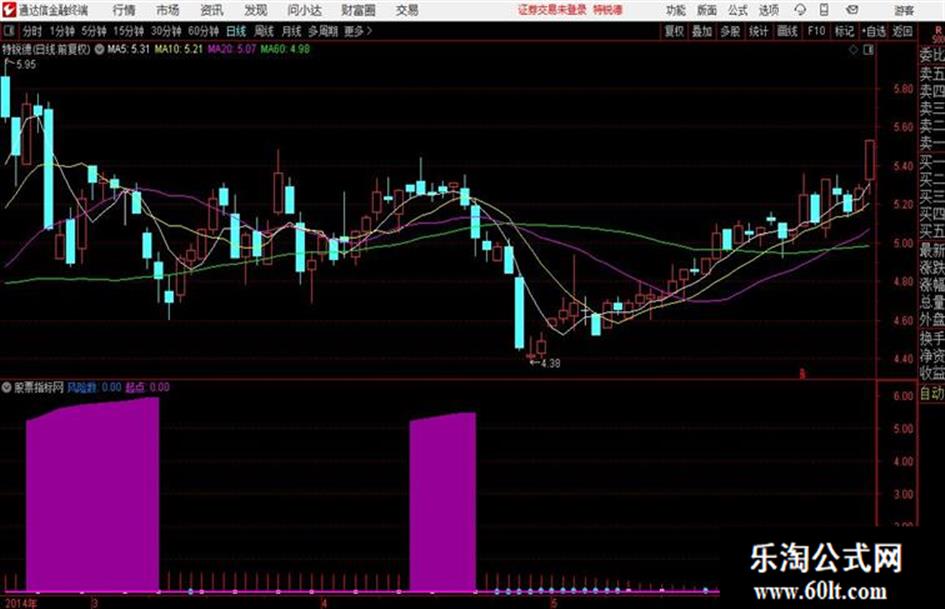Screen dimensions: 945x609
Task: Open the 多周期 multi-period view
Action: coord(323,31)
